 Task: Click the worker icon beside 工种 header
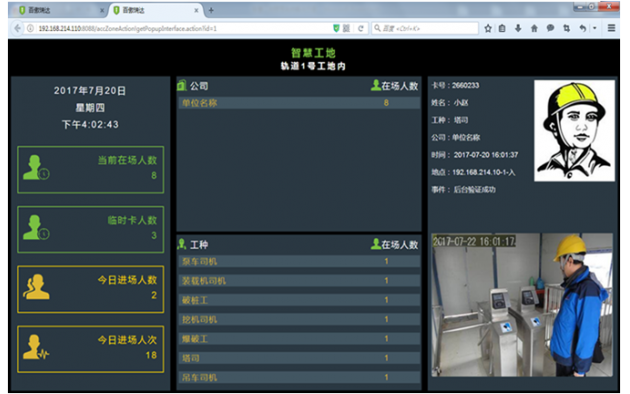pyautogui.click(x=182, y=244)
